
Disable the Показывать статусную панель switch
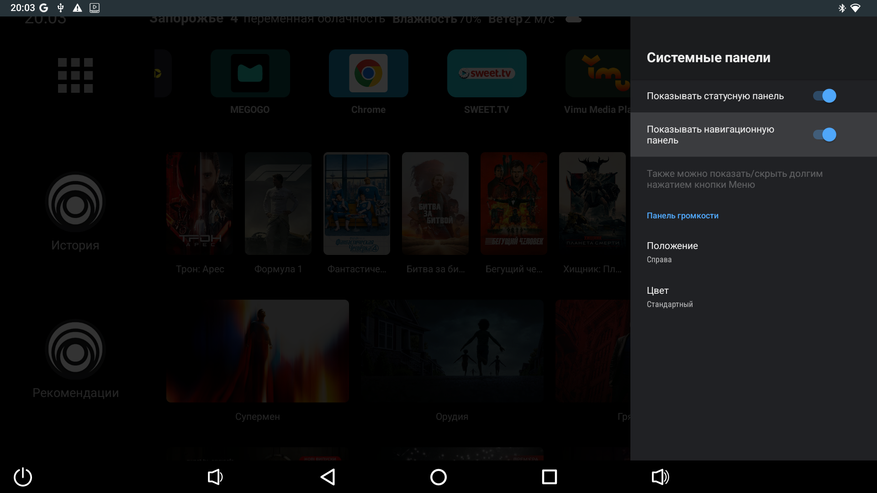pos(824,96)
